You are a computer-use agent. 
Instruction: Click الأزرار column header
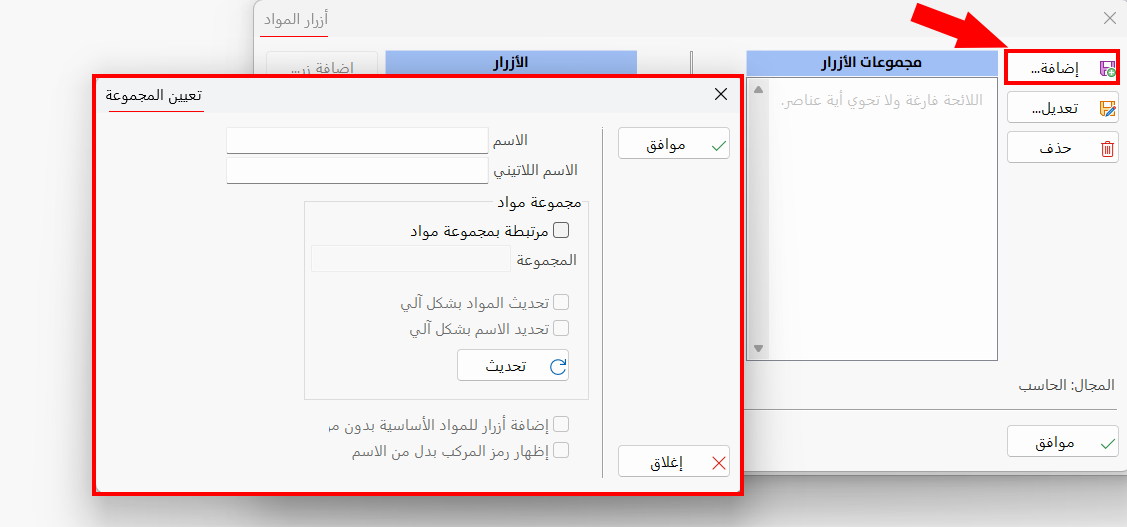pyautogui.click(x=511, y=62)
